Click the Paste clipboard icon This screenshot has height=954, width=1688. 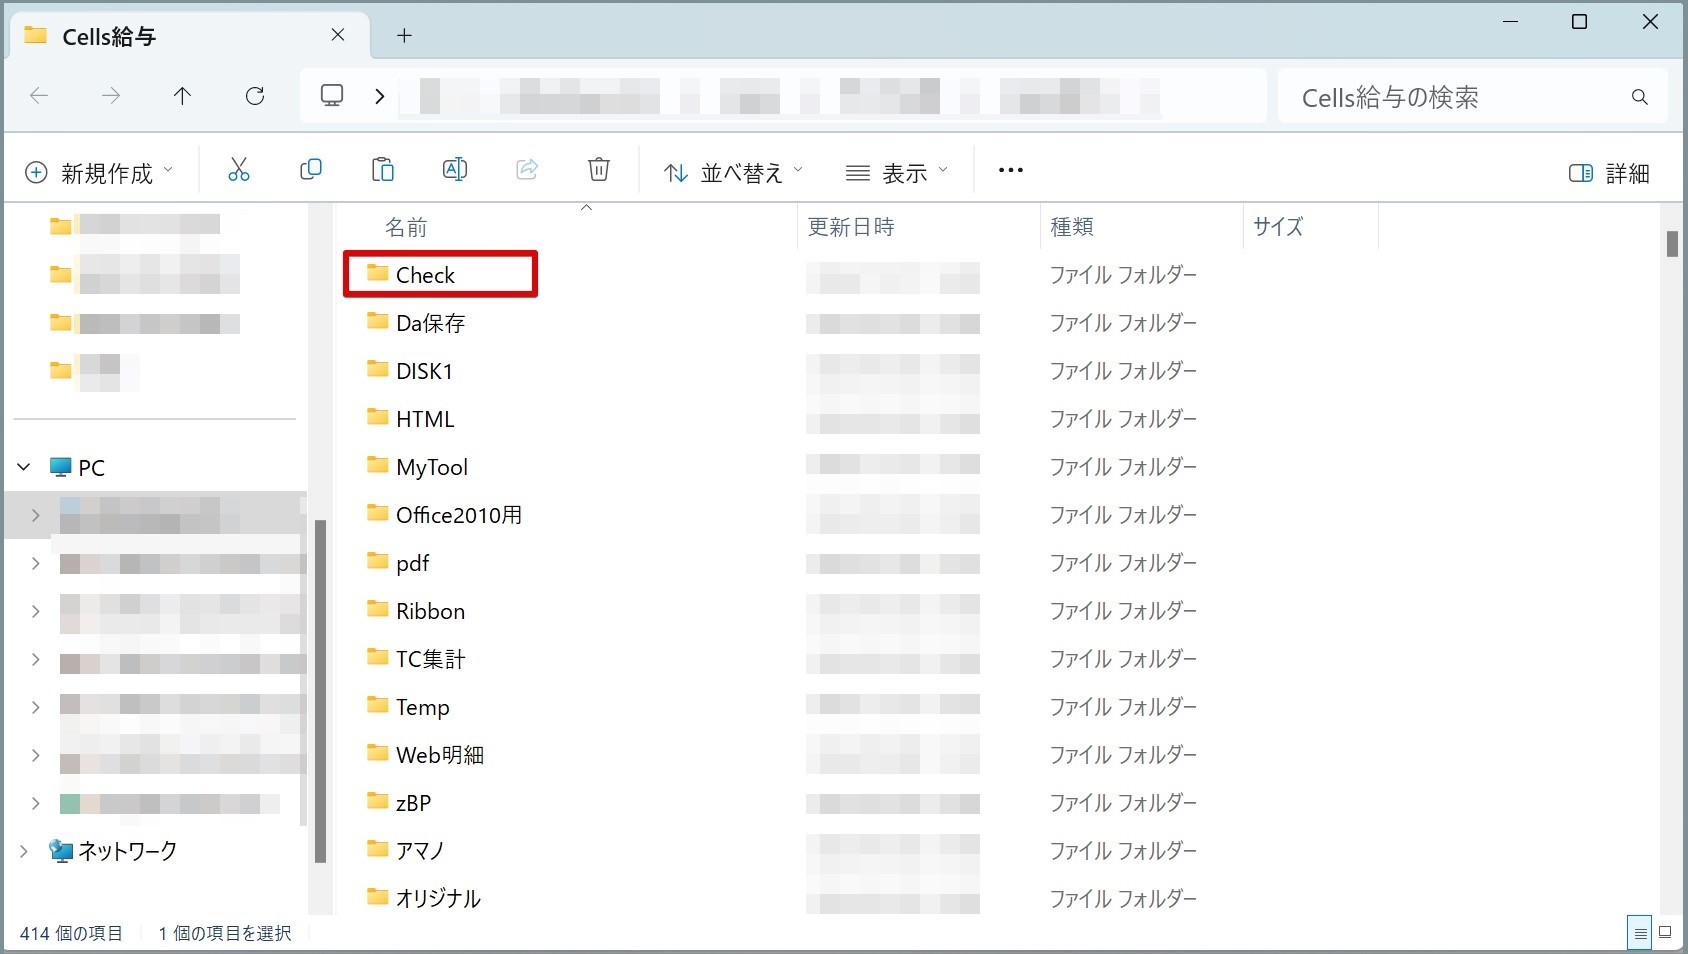(x=383, y=170)
